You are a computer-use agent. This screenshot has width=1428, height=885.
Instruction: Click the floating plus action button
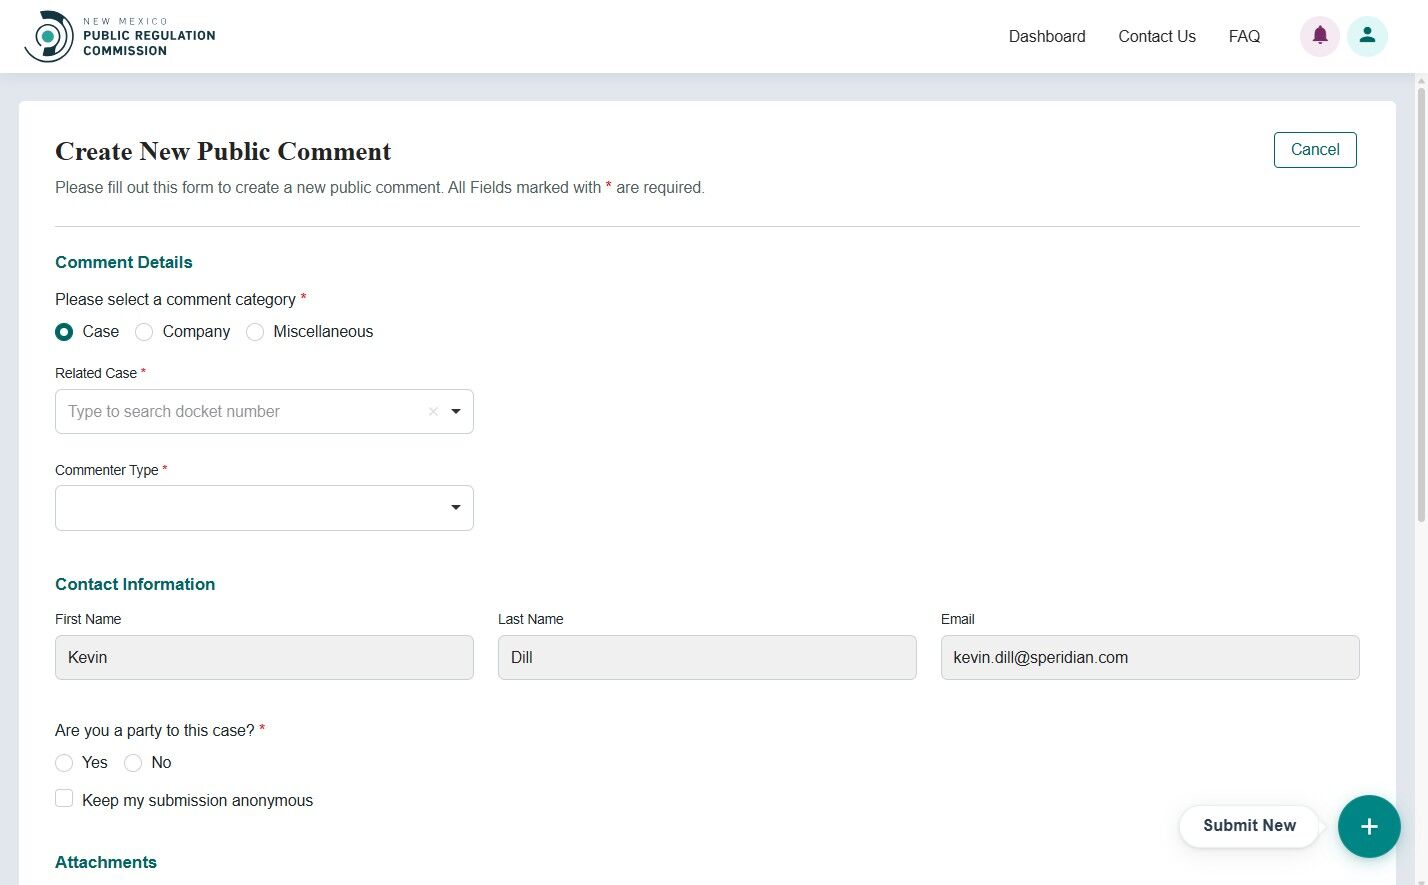[1369, 826]
